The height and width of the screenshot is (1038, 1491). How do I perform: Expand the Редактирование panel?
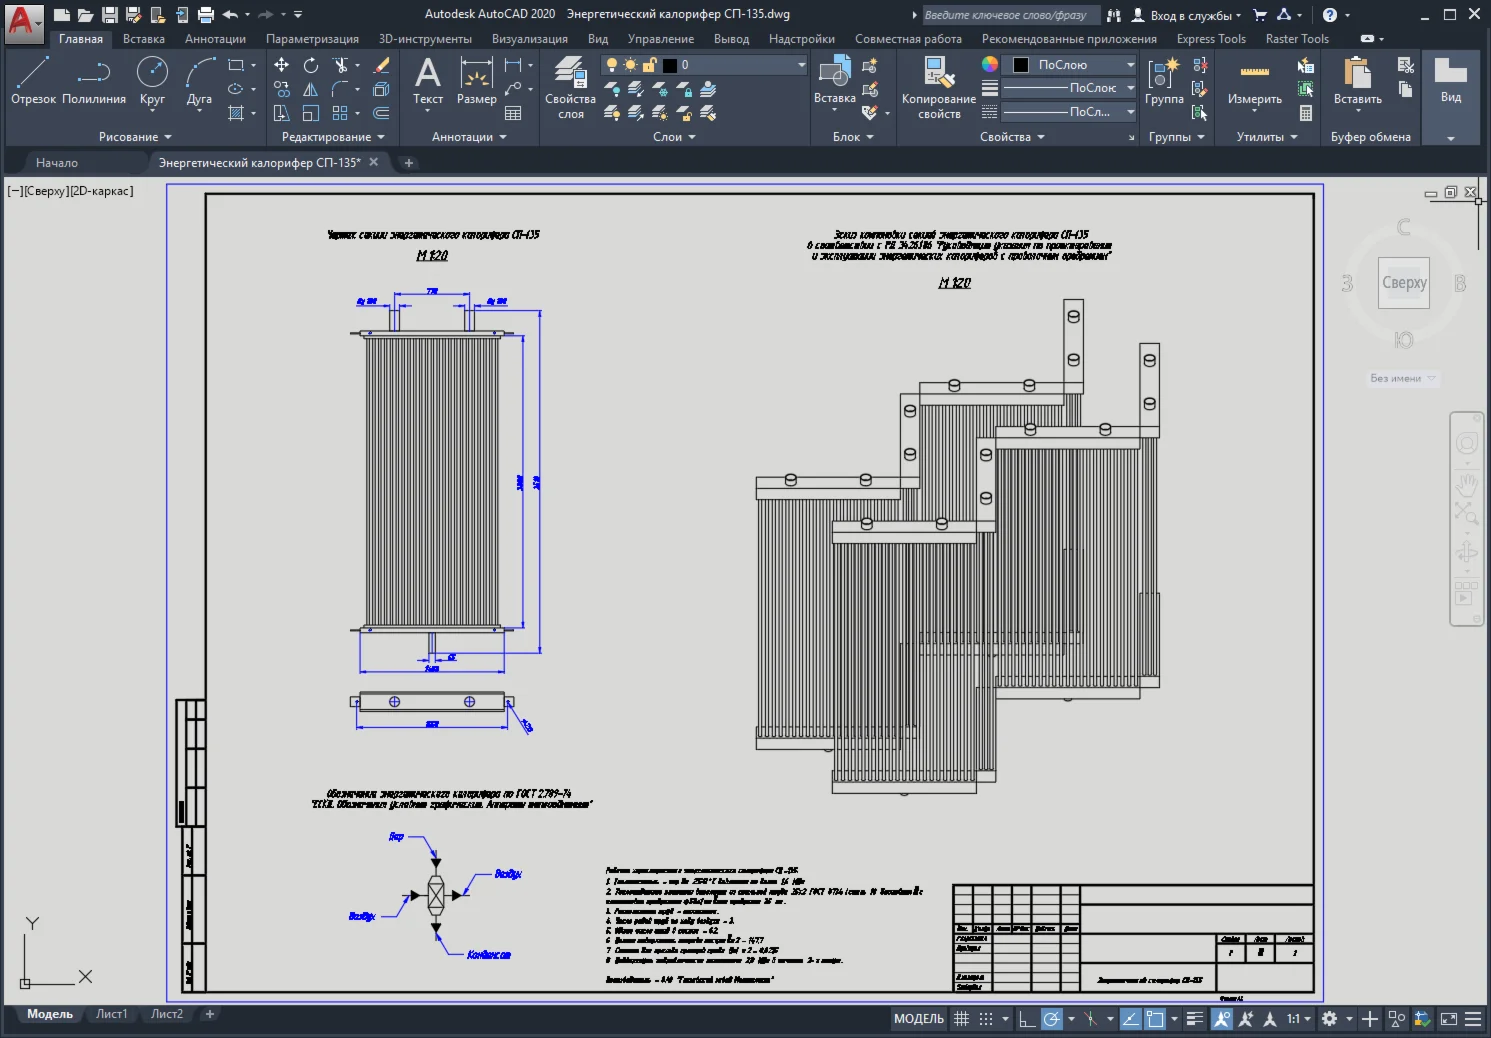point(333,137)
